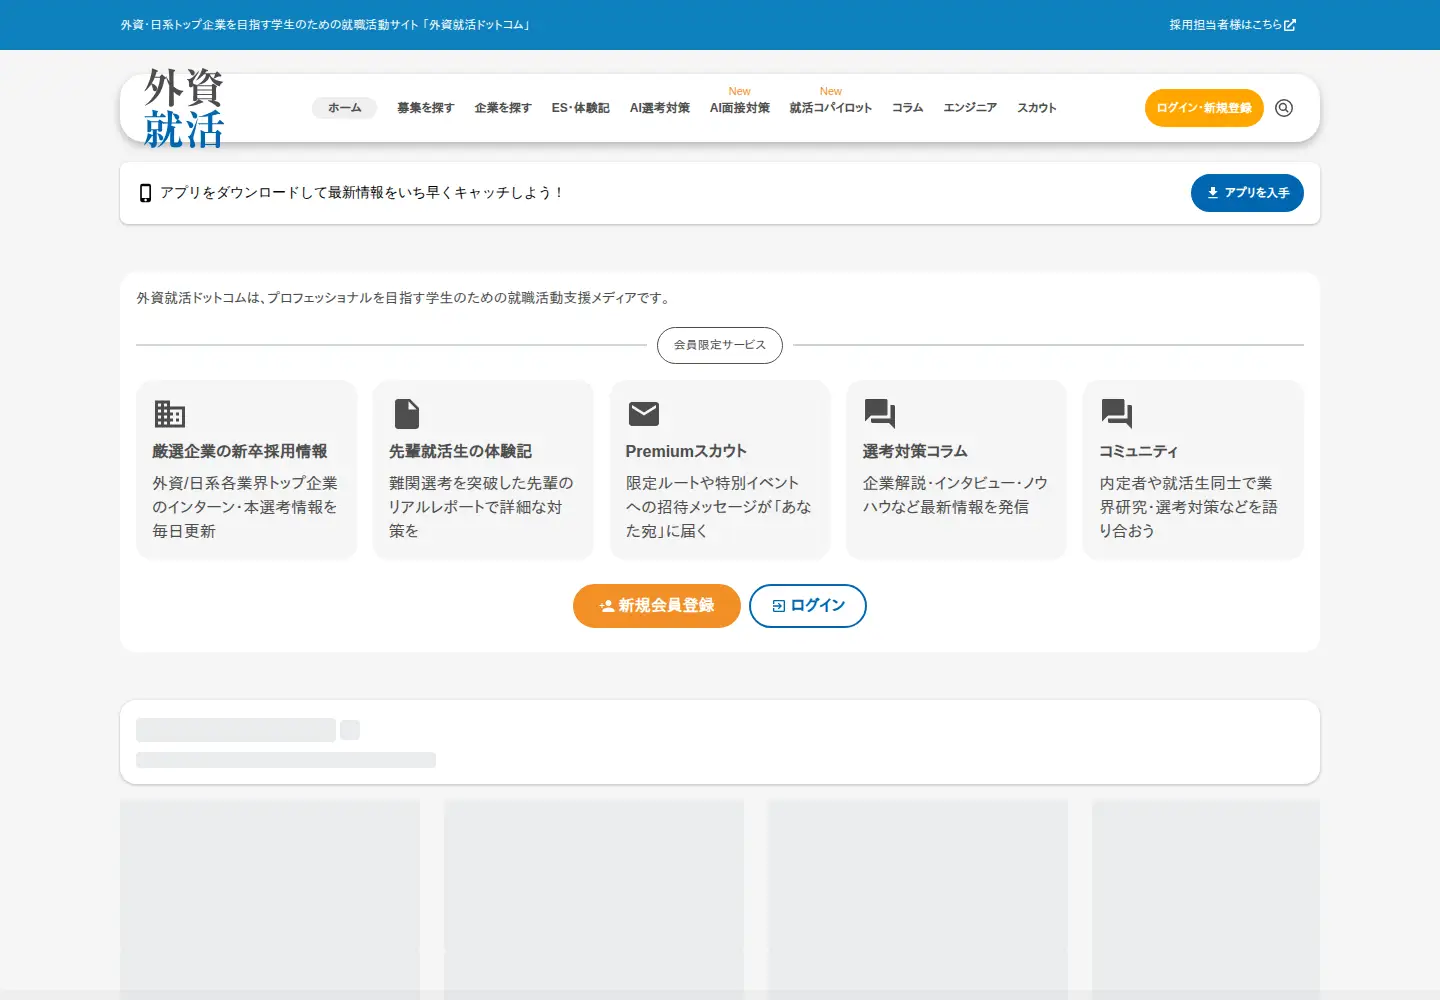Open AI面接対策 navigation item
This screenshot has height=1000, width=1440.
[x=740, y=108]
